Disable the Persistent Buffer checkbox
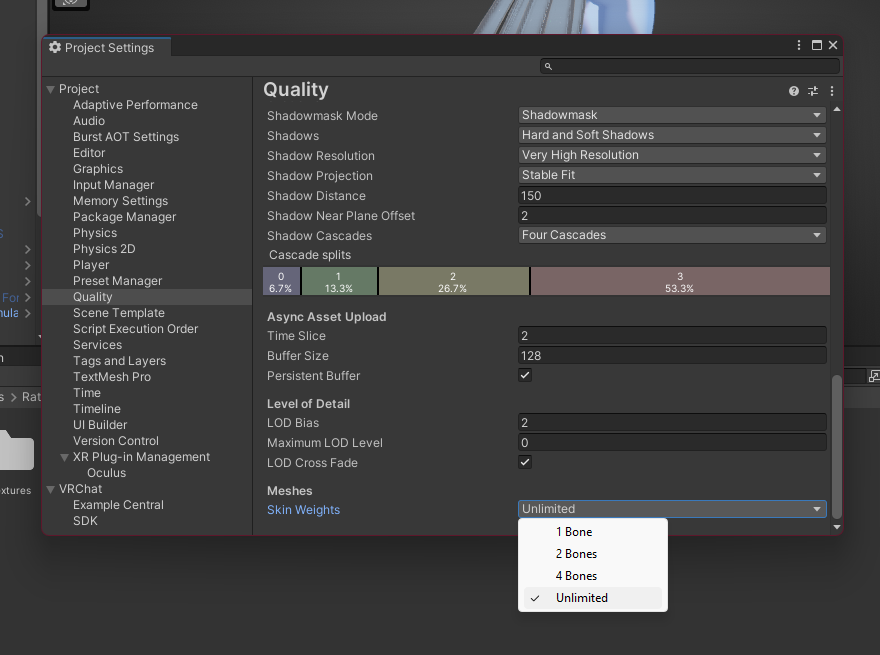Viewport: 880px width, 655px height. (x=525, y=376)
